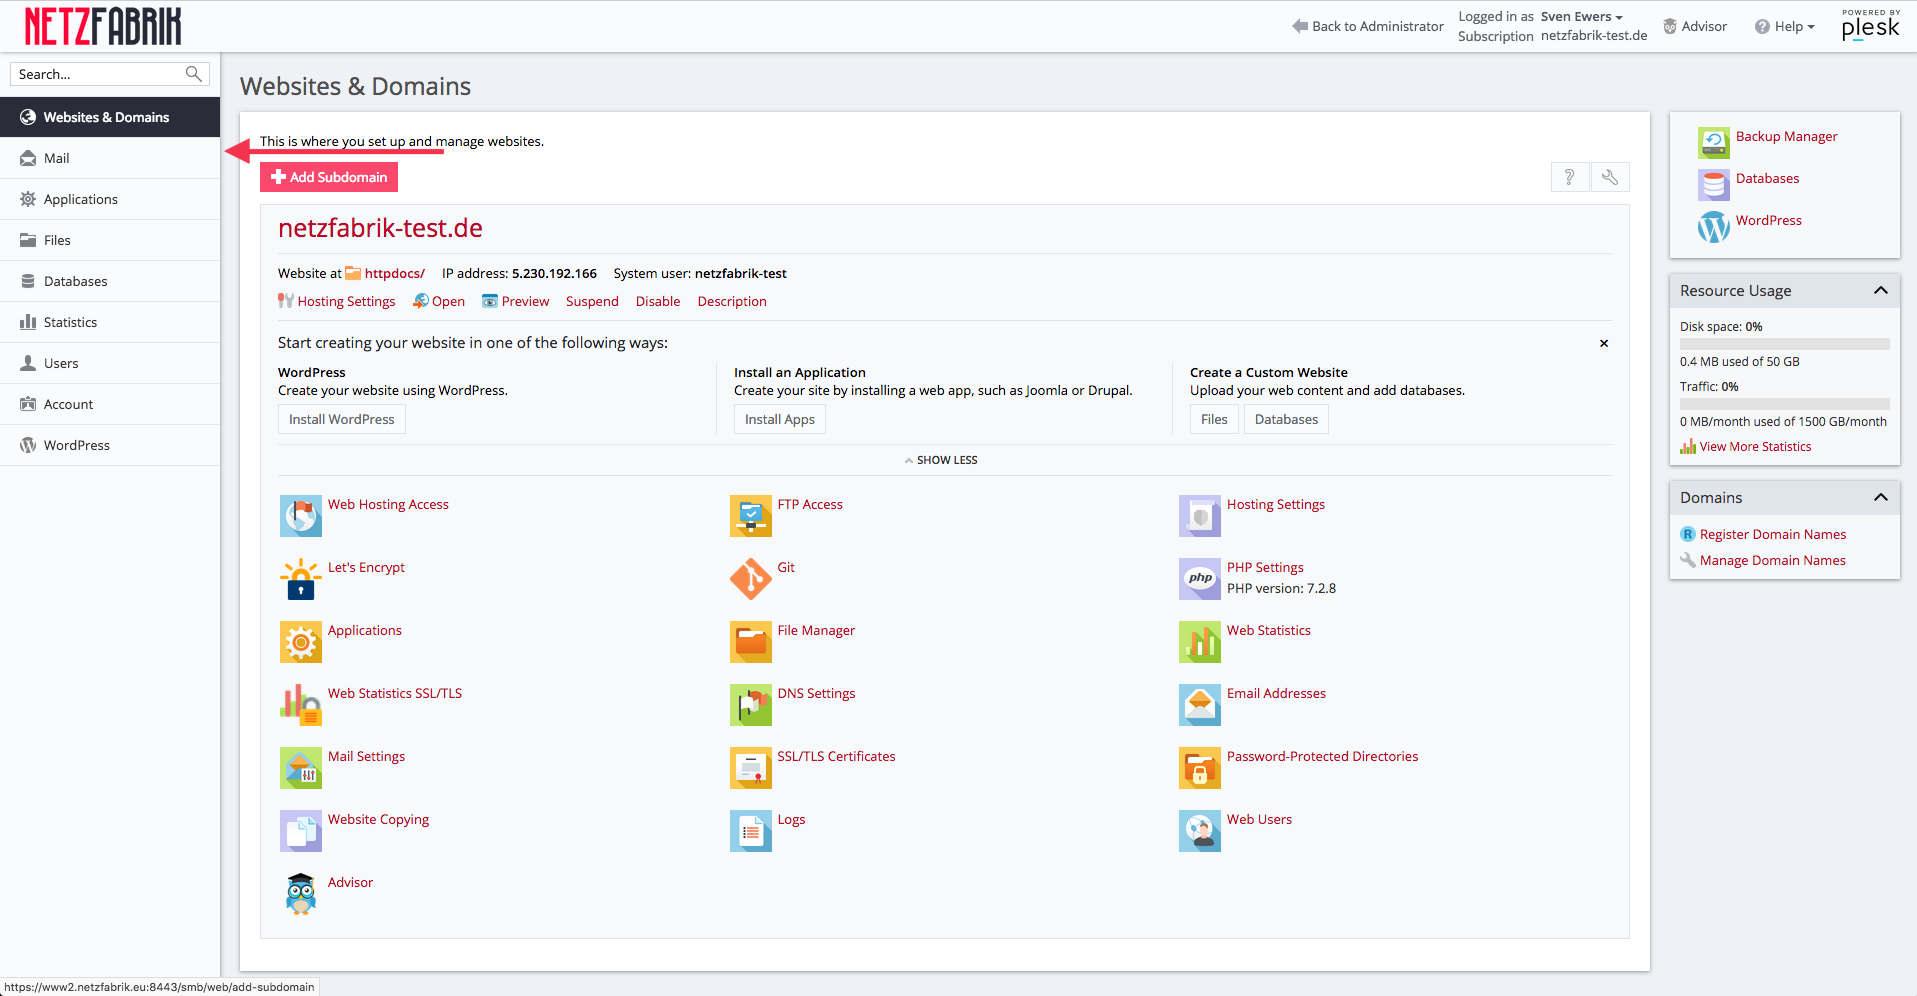Open the Sven Ewers user dropdown
This screenshot has width=1917, height=996.
1581,16
